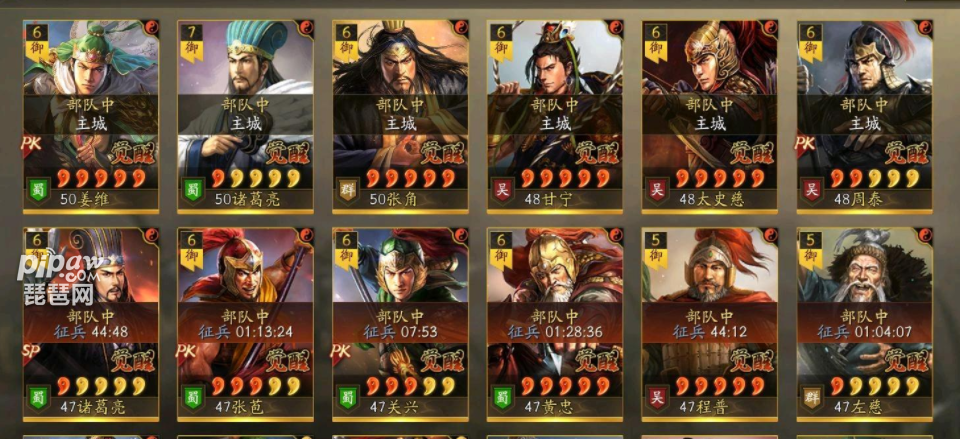Select the 50 姜维 hero card
The height and width of the screenshot is (439, 960).
[x=91, y=116]
